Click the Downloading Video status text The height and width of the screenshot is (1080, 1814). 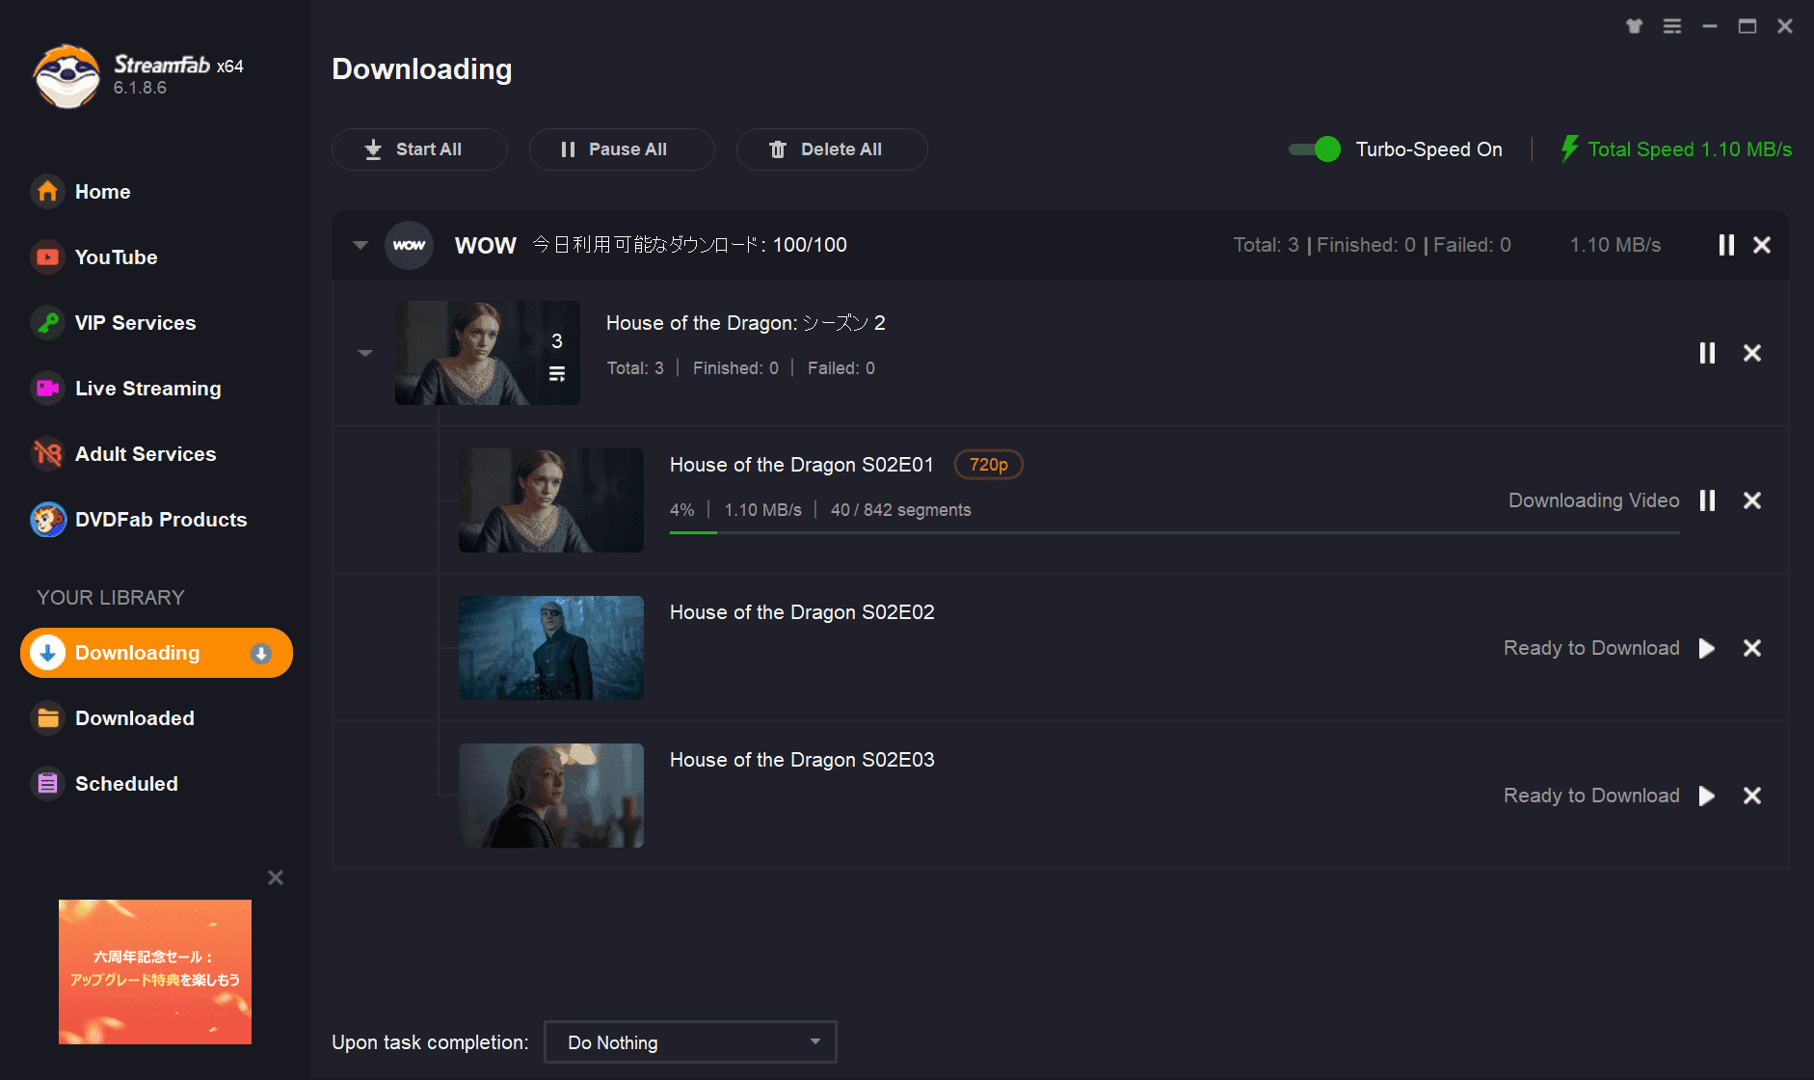(1593, 500)
